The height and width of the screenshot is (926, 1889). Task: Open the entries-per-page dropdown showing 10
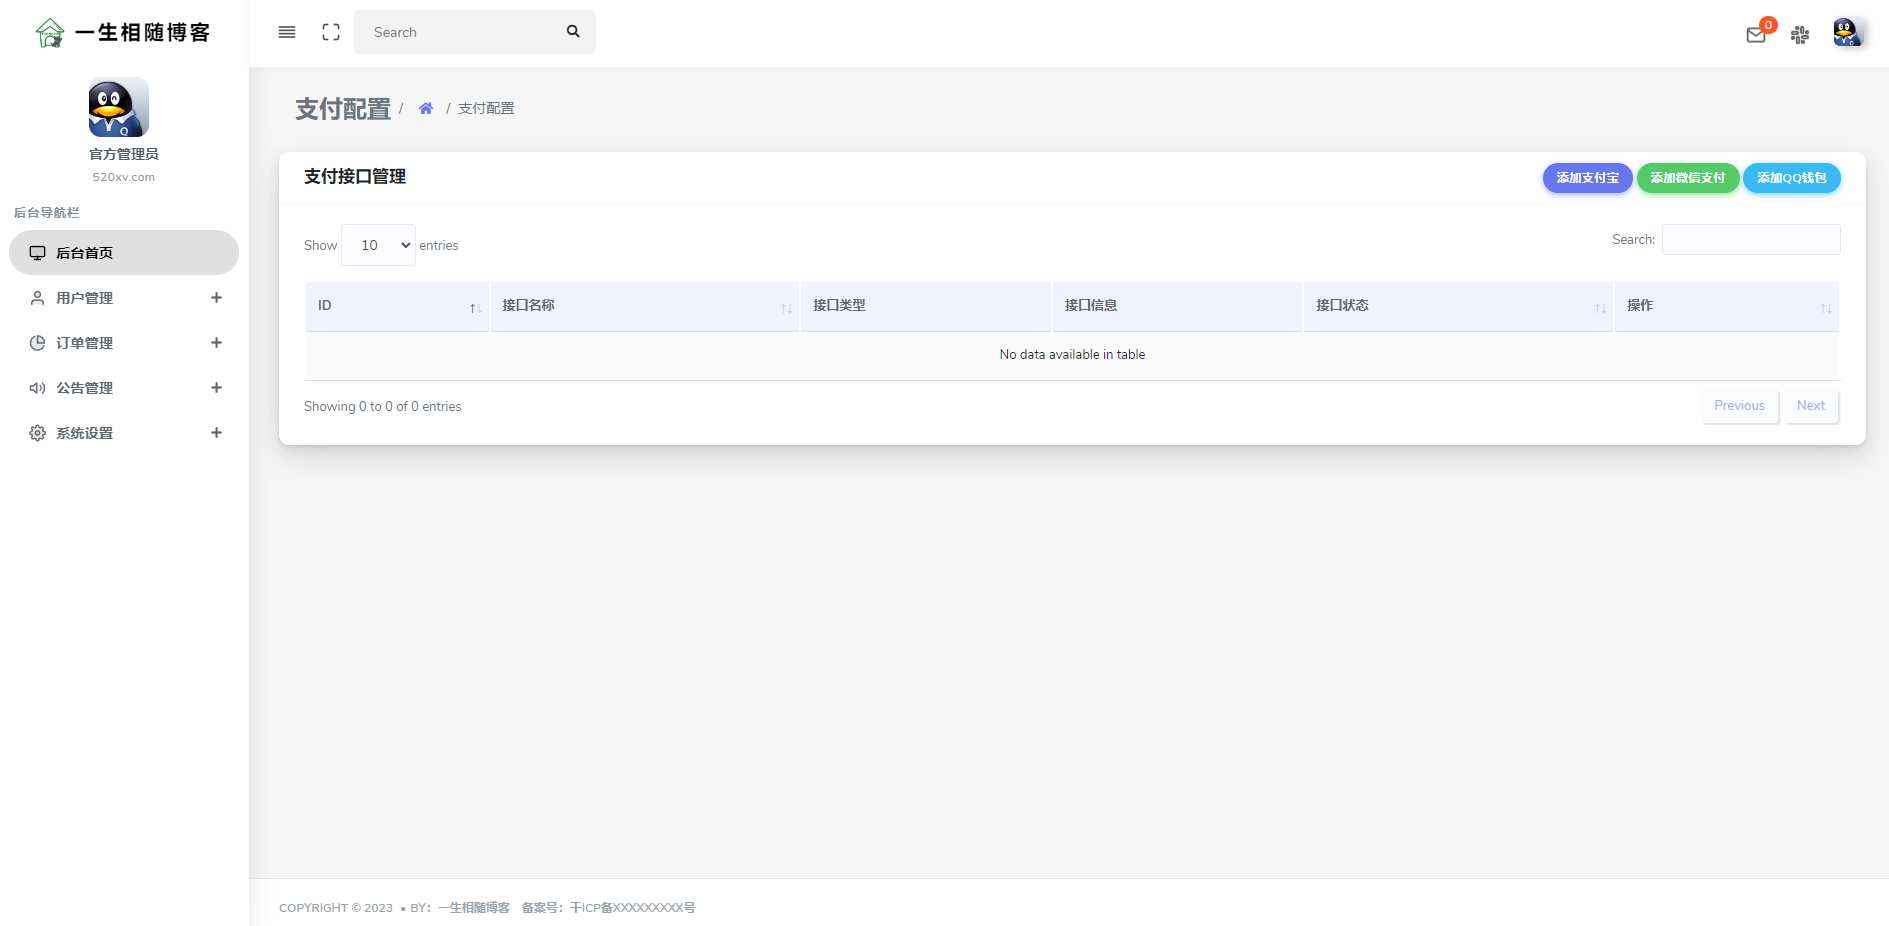coord(378,245)
